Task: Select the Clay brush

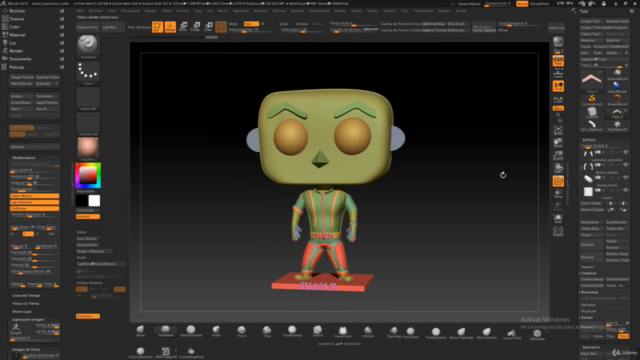Action: point(267,331)
